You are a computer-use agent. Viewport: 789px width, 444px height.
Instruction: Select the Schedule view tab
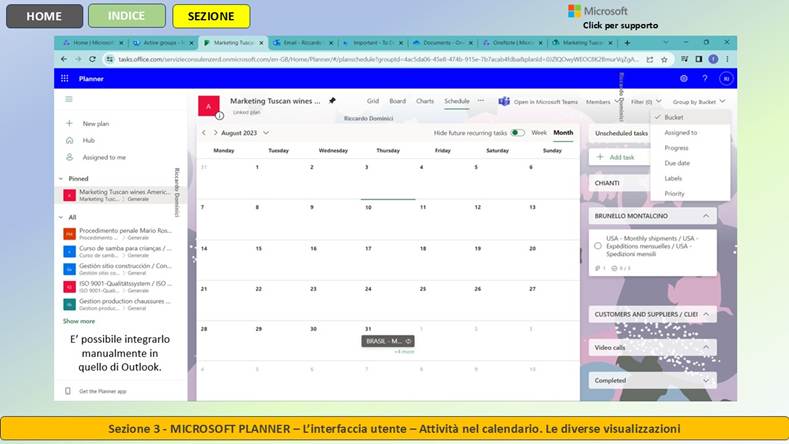(457, 101)
